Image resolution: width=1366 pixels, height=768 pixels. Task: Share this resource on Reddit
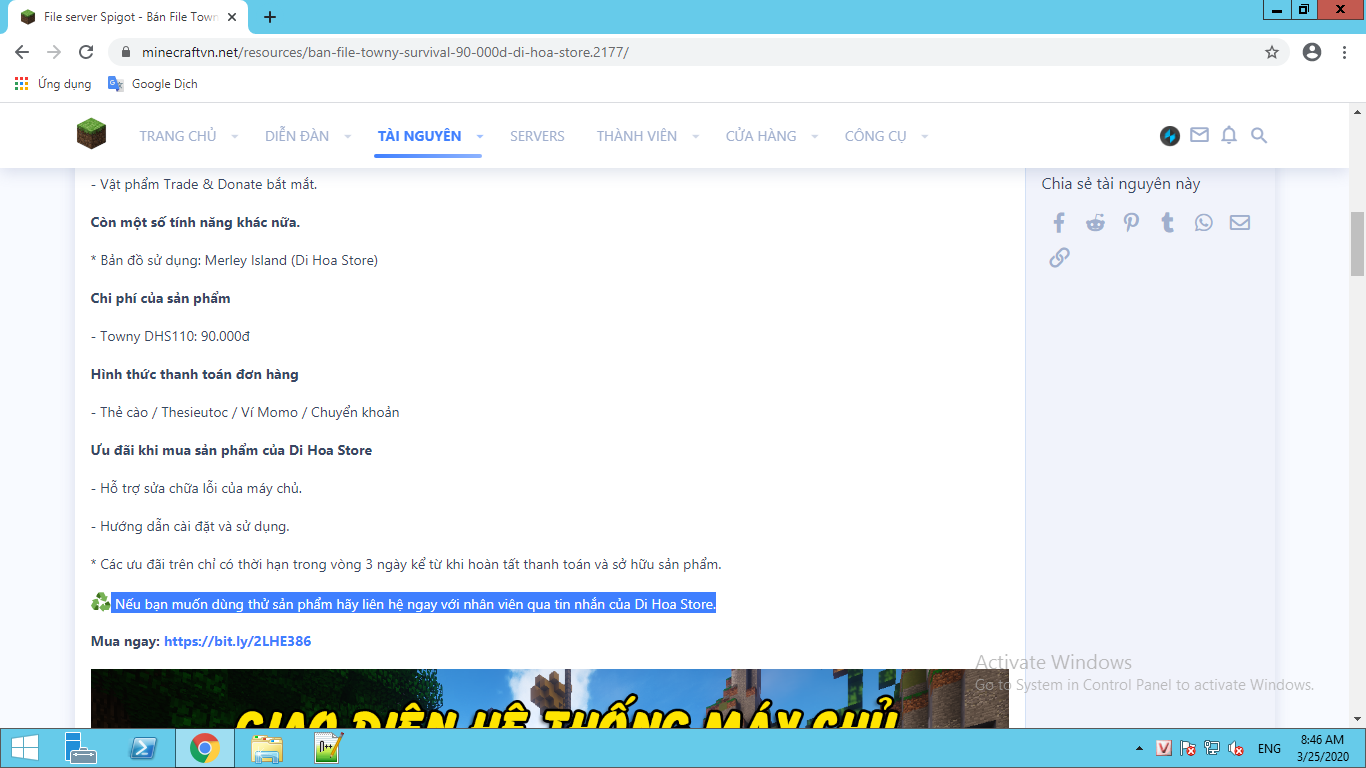(1096, 222)
